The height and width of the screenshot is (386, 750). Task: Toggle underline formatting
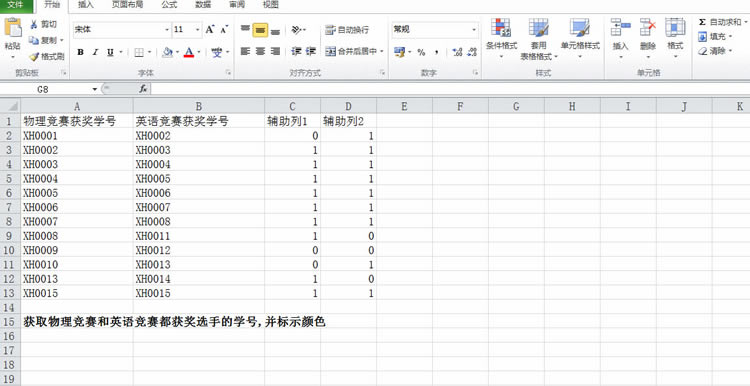110,52
